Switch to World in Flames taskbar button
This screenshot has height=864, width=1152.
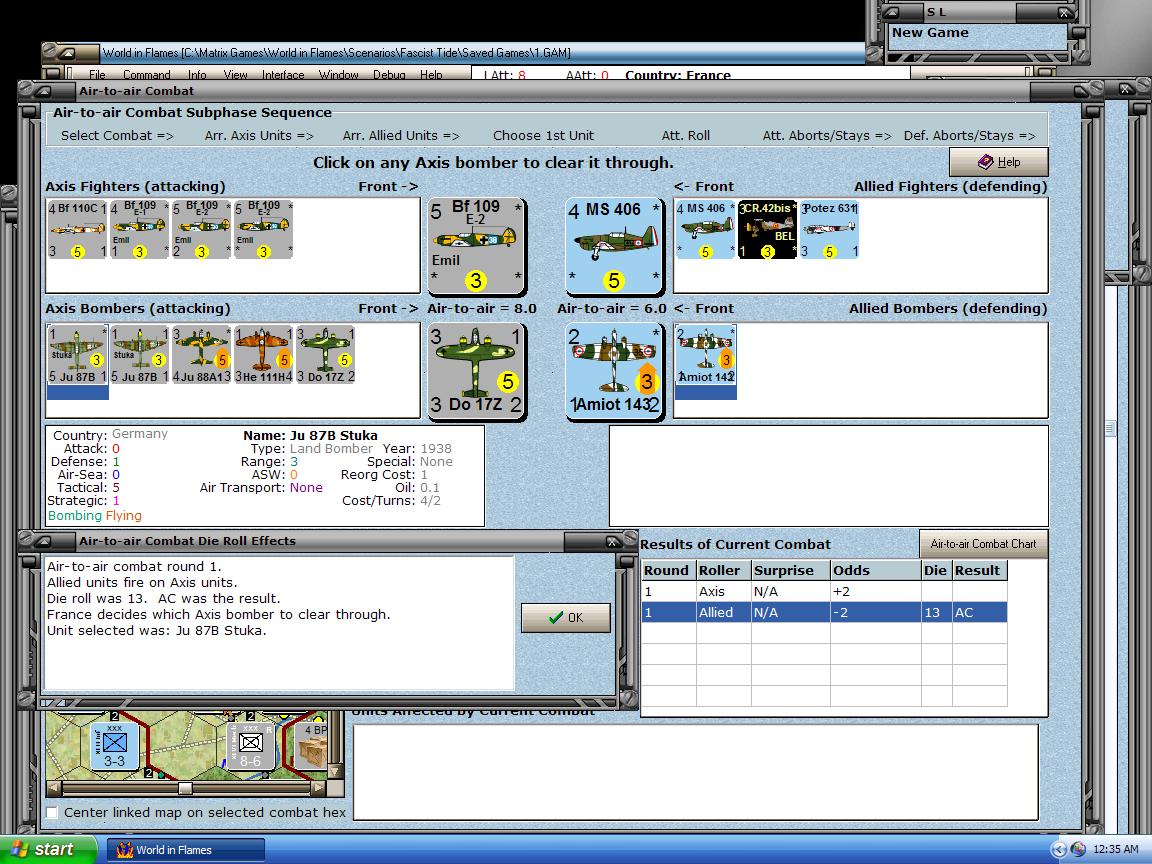point(186,850)
